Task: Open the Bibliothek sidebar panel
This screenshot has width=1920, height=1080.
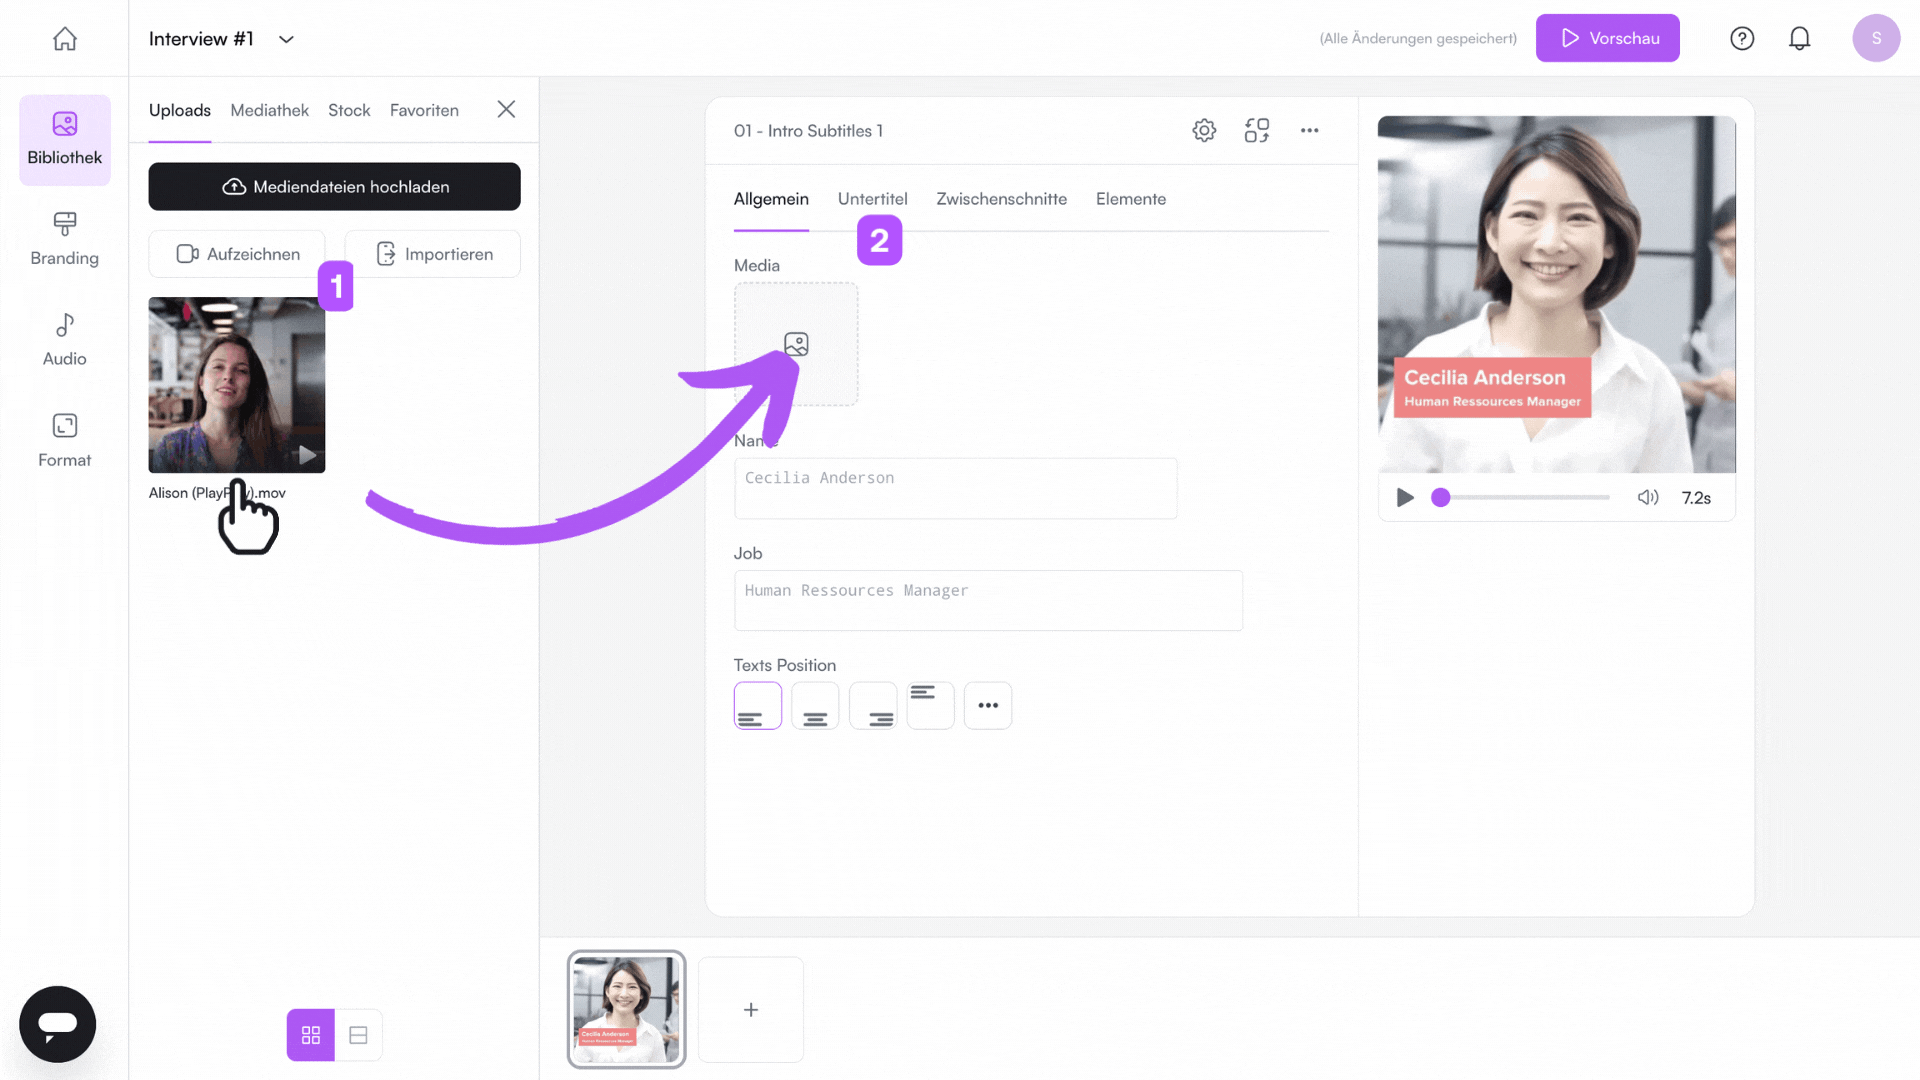Action: click(65, 140)
